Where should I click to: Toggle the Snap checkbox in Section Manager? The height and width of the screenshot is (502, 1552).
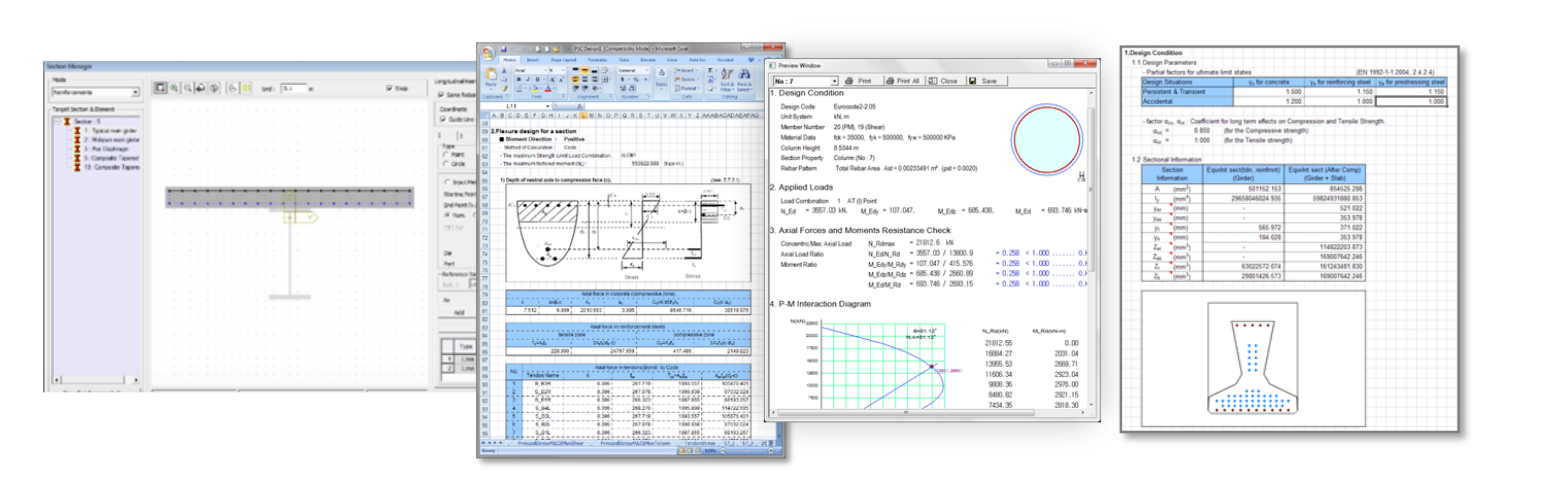click(x=389, y=88)
